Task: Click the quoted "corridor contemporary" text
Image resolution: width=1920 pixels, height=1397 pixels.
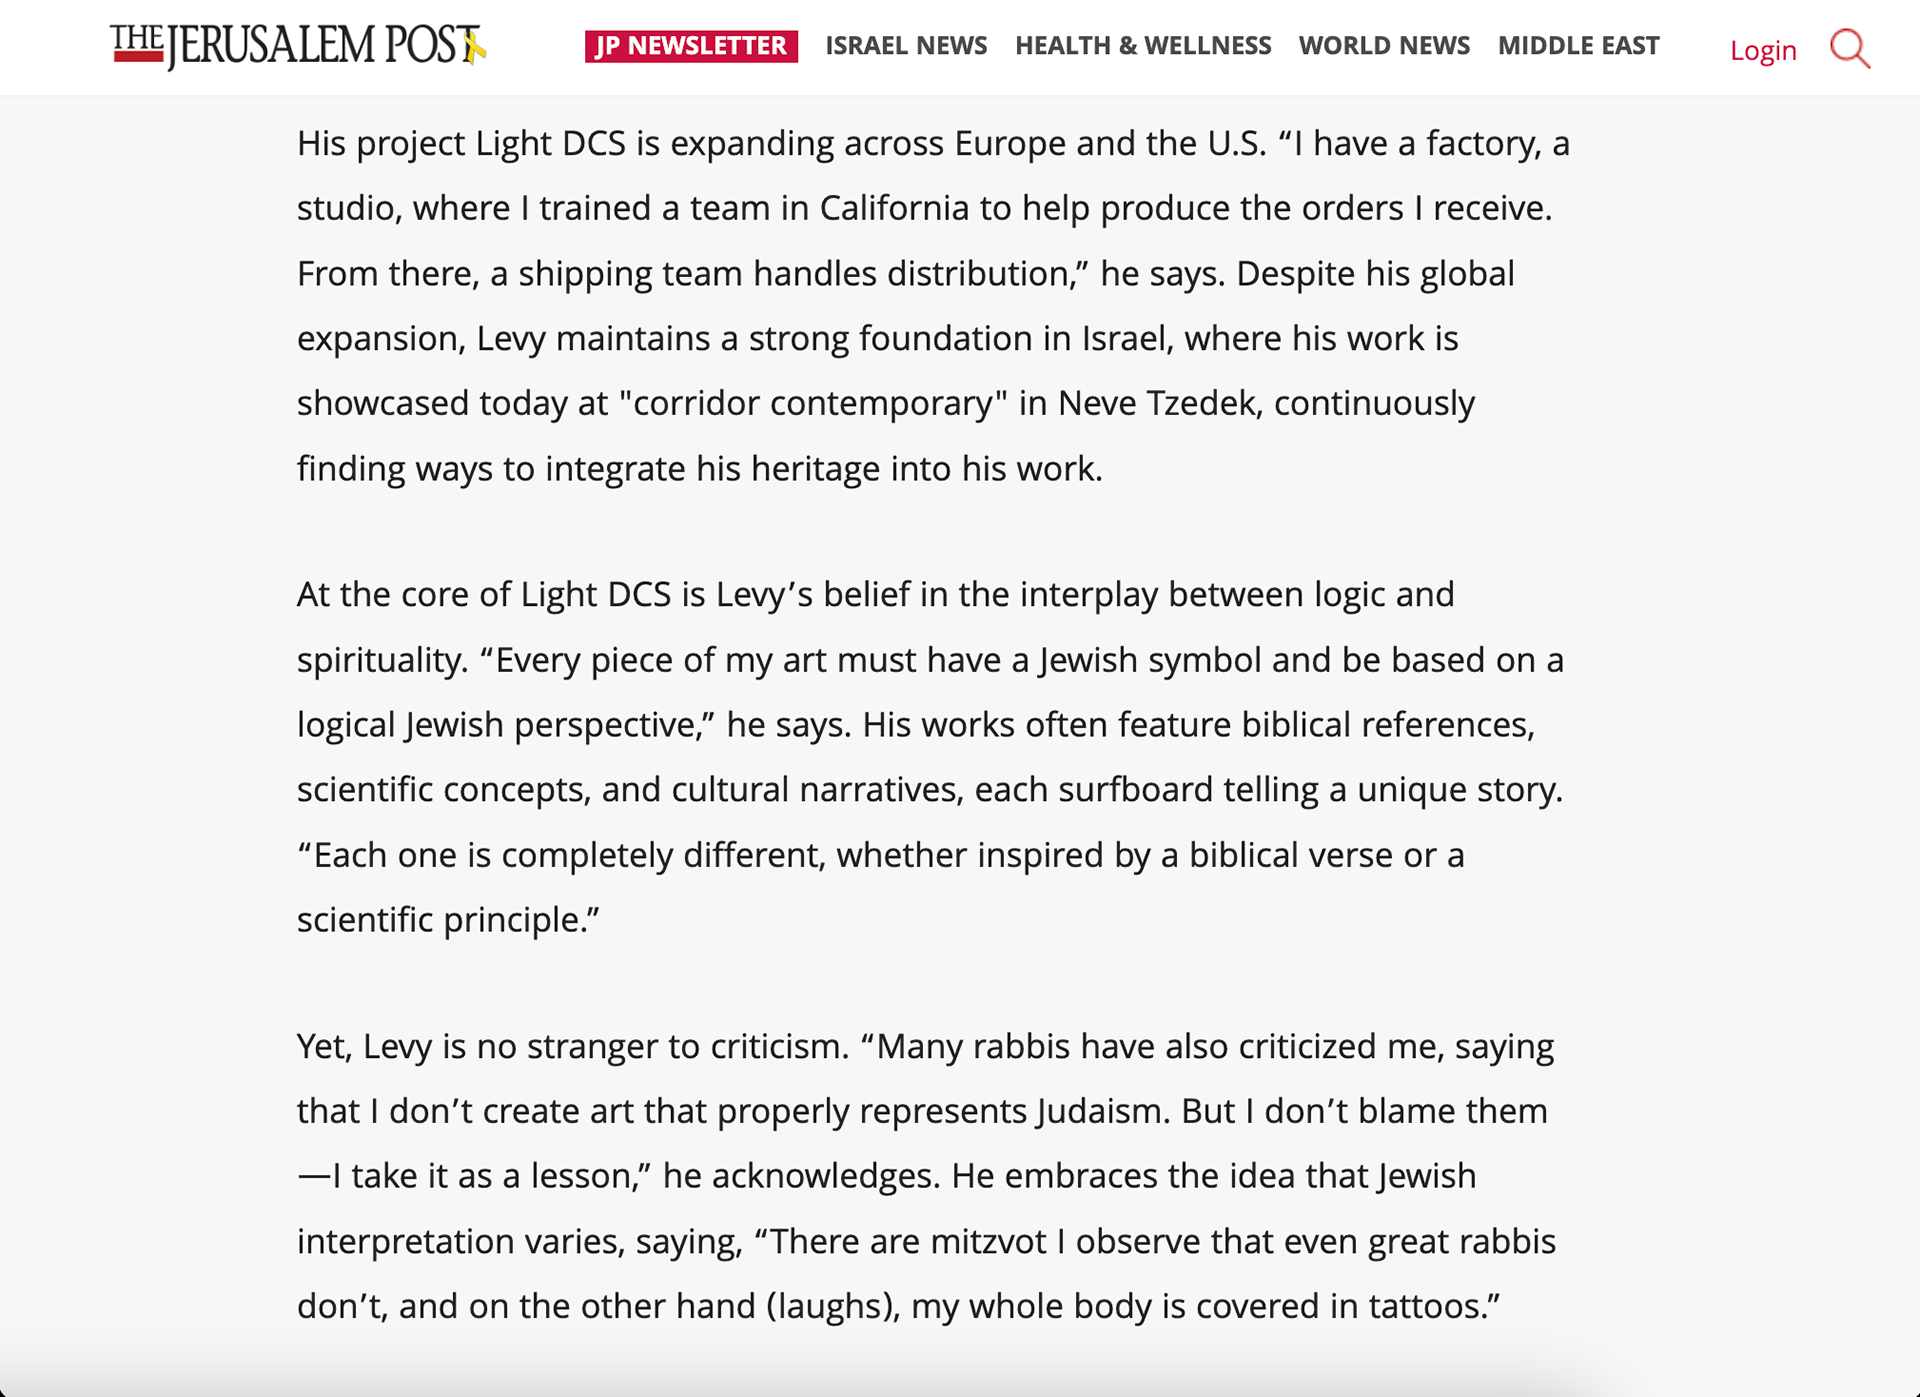Action: pos(813,403)
